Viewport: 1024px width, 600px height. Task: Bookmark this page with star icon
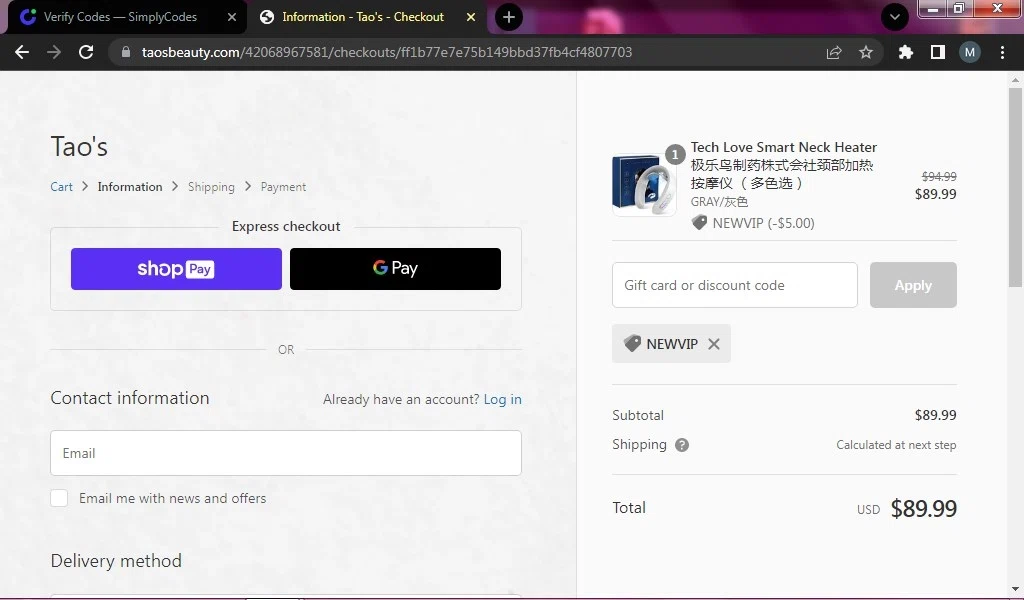click(866, 52)
